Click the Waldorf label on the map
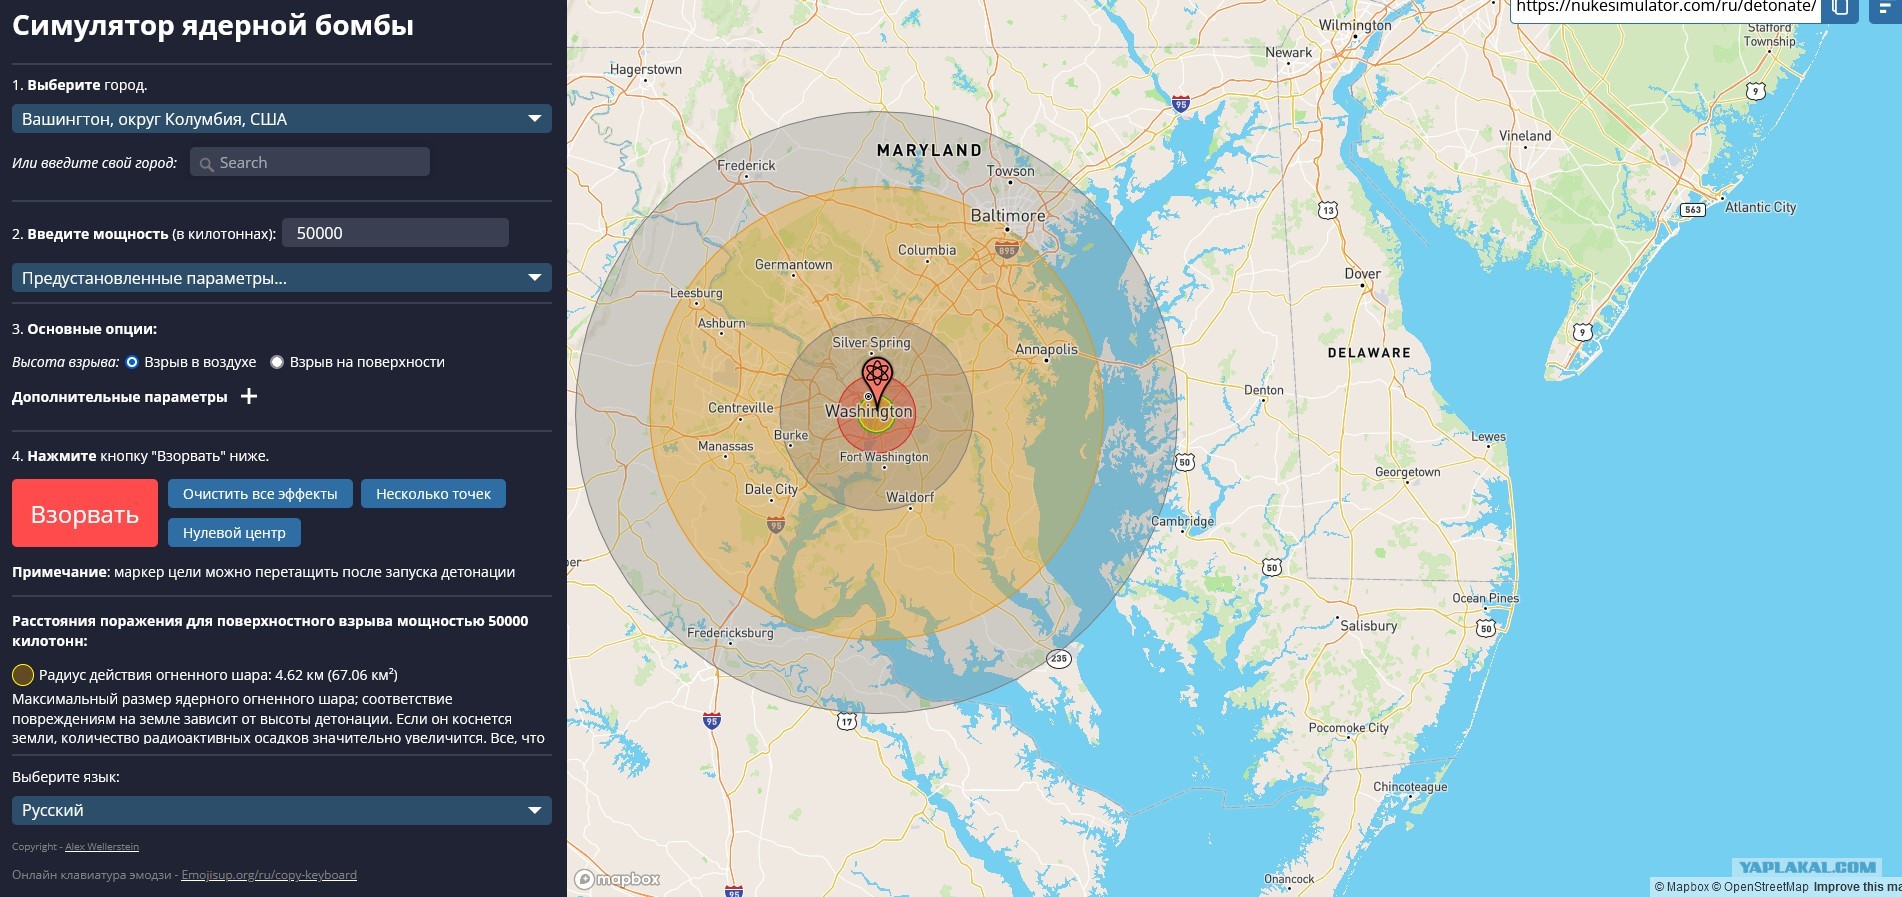Image resolution: width=1902 pixels, height=897 pixels. 910,497
